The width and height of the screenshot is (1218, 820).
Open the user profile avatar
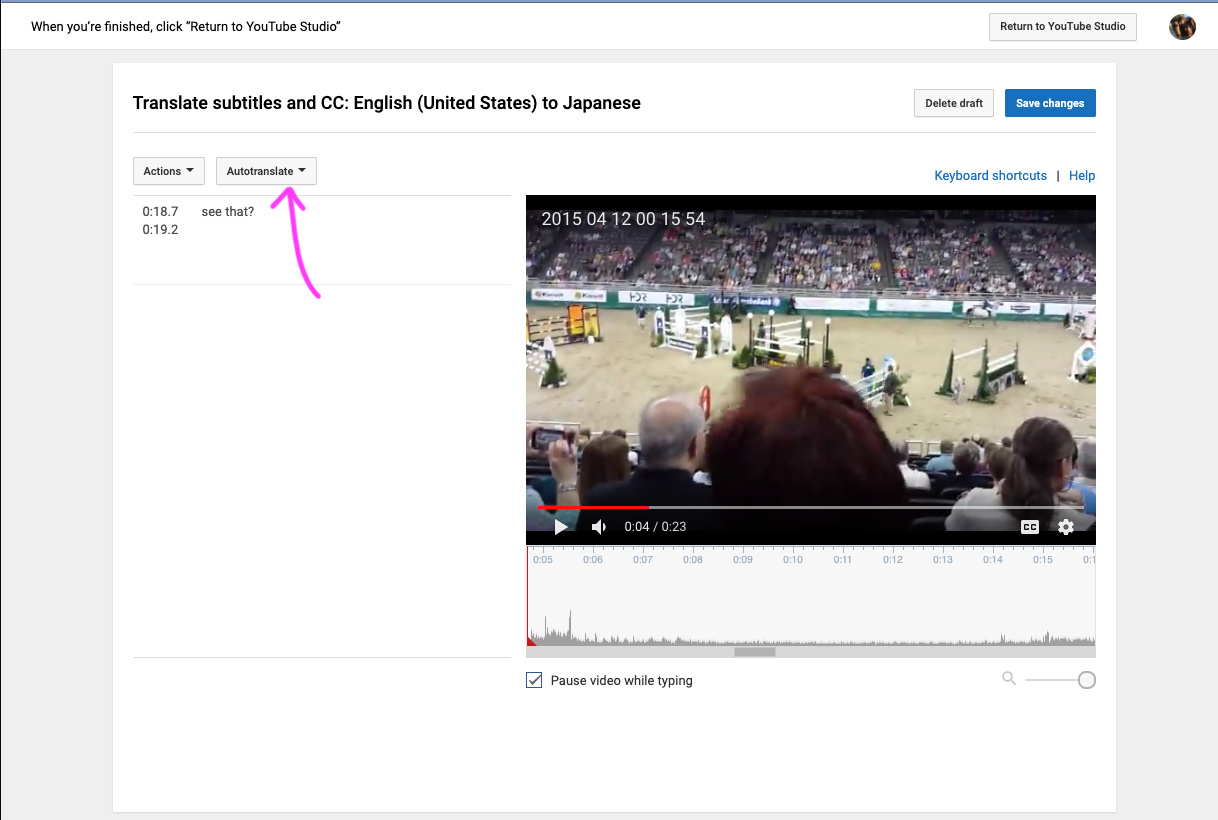point(1182,27)
